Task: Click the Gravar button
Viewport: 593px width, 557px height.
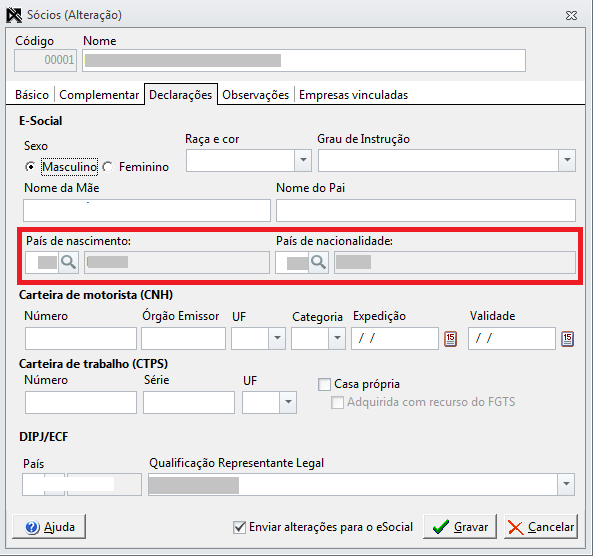Action: (460, 526)
